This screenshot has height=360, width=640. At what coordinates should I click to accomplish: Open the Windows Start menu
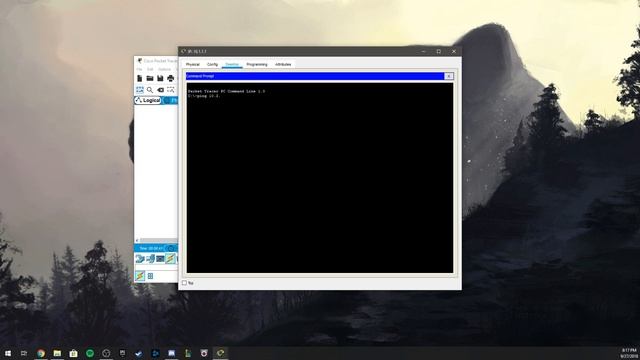[x=8, y=353]
